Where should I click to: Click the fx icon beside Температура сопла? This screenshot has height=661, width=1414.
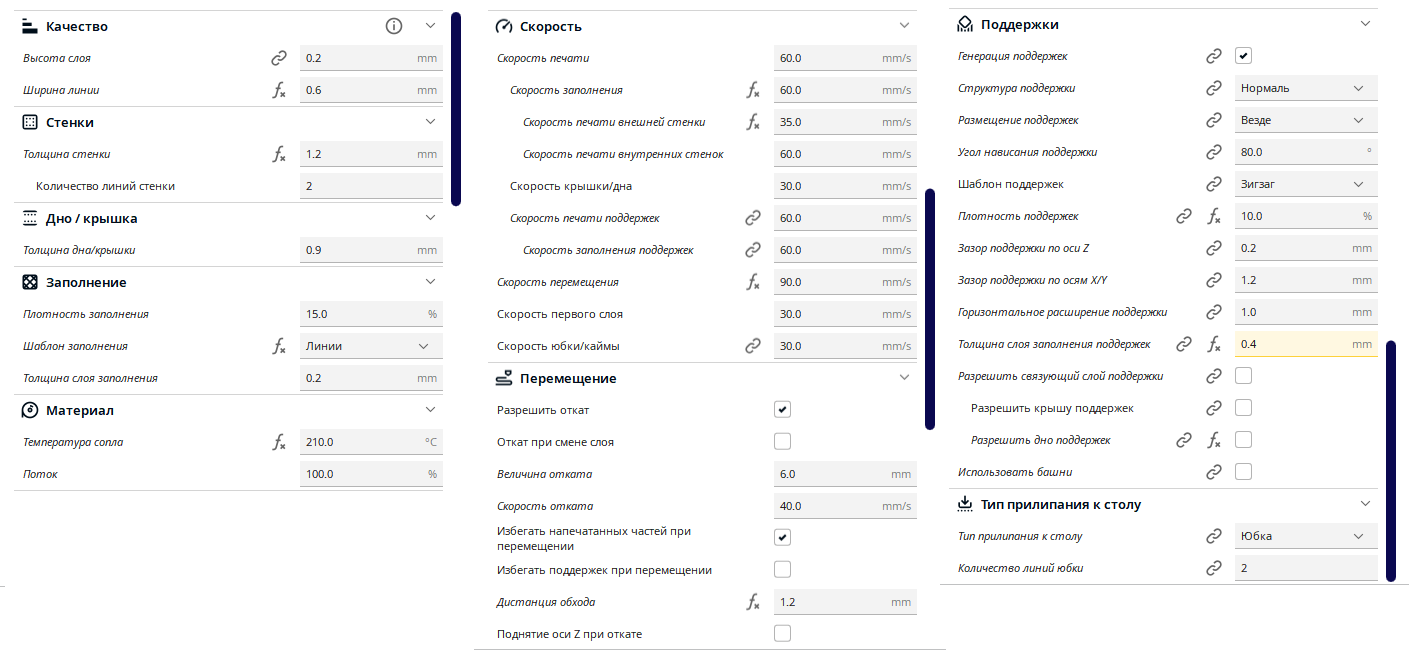tap(279, 442)
